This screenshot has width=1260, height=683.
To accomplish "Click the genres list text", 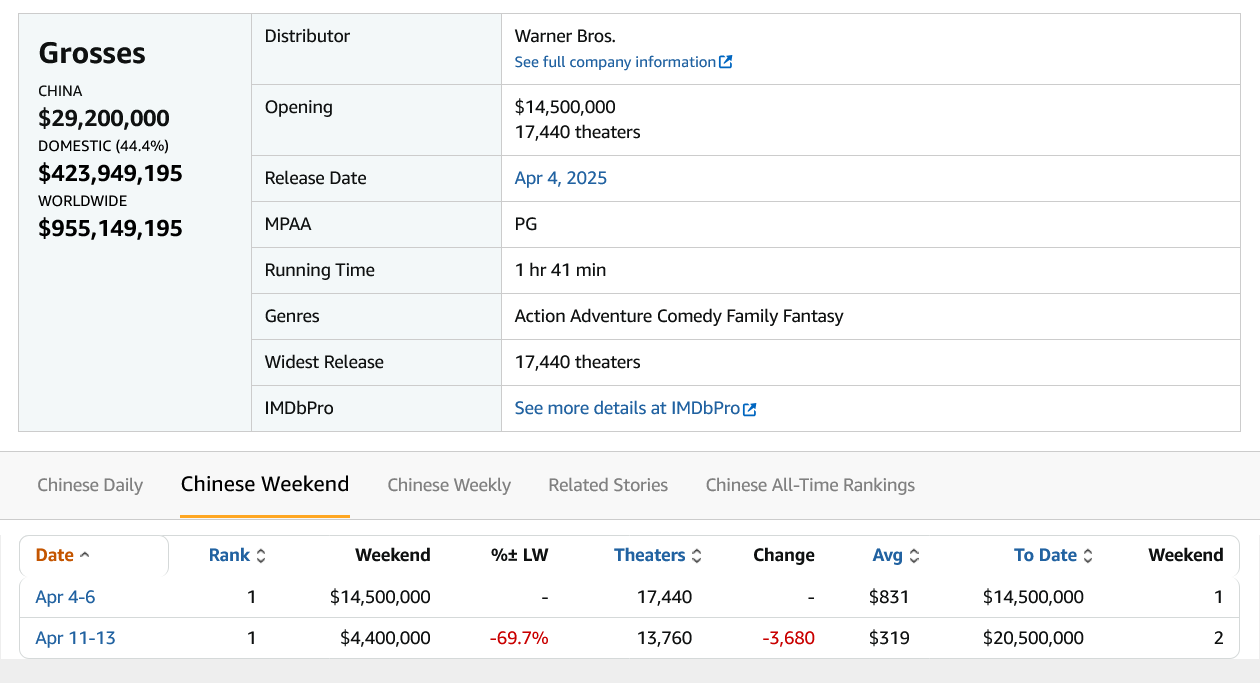I will coord(679,316).
